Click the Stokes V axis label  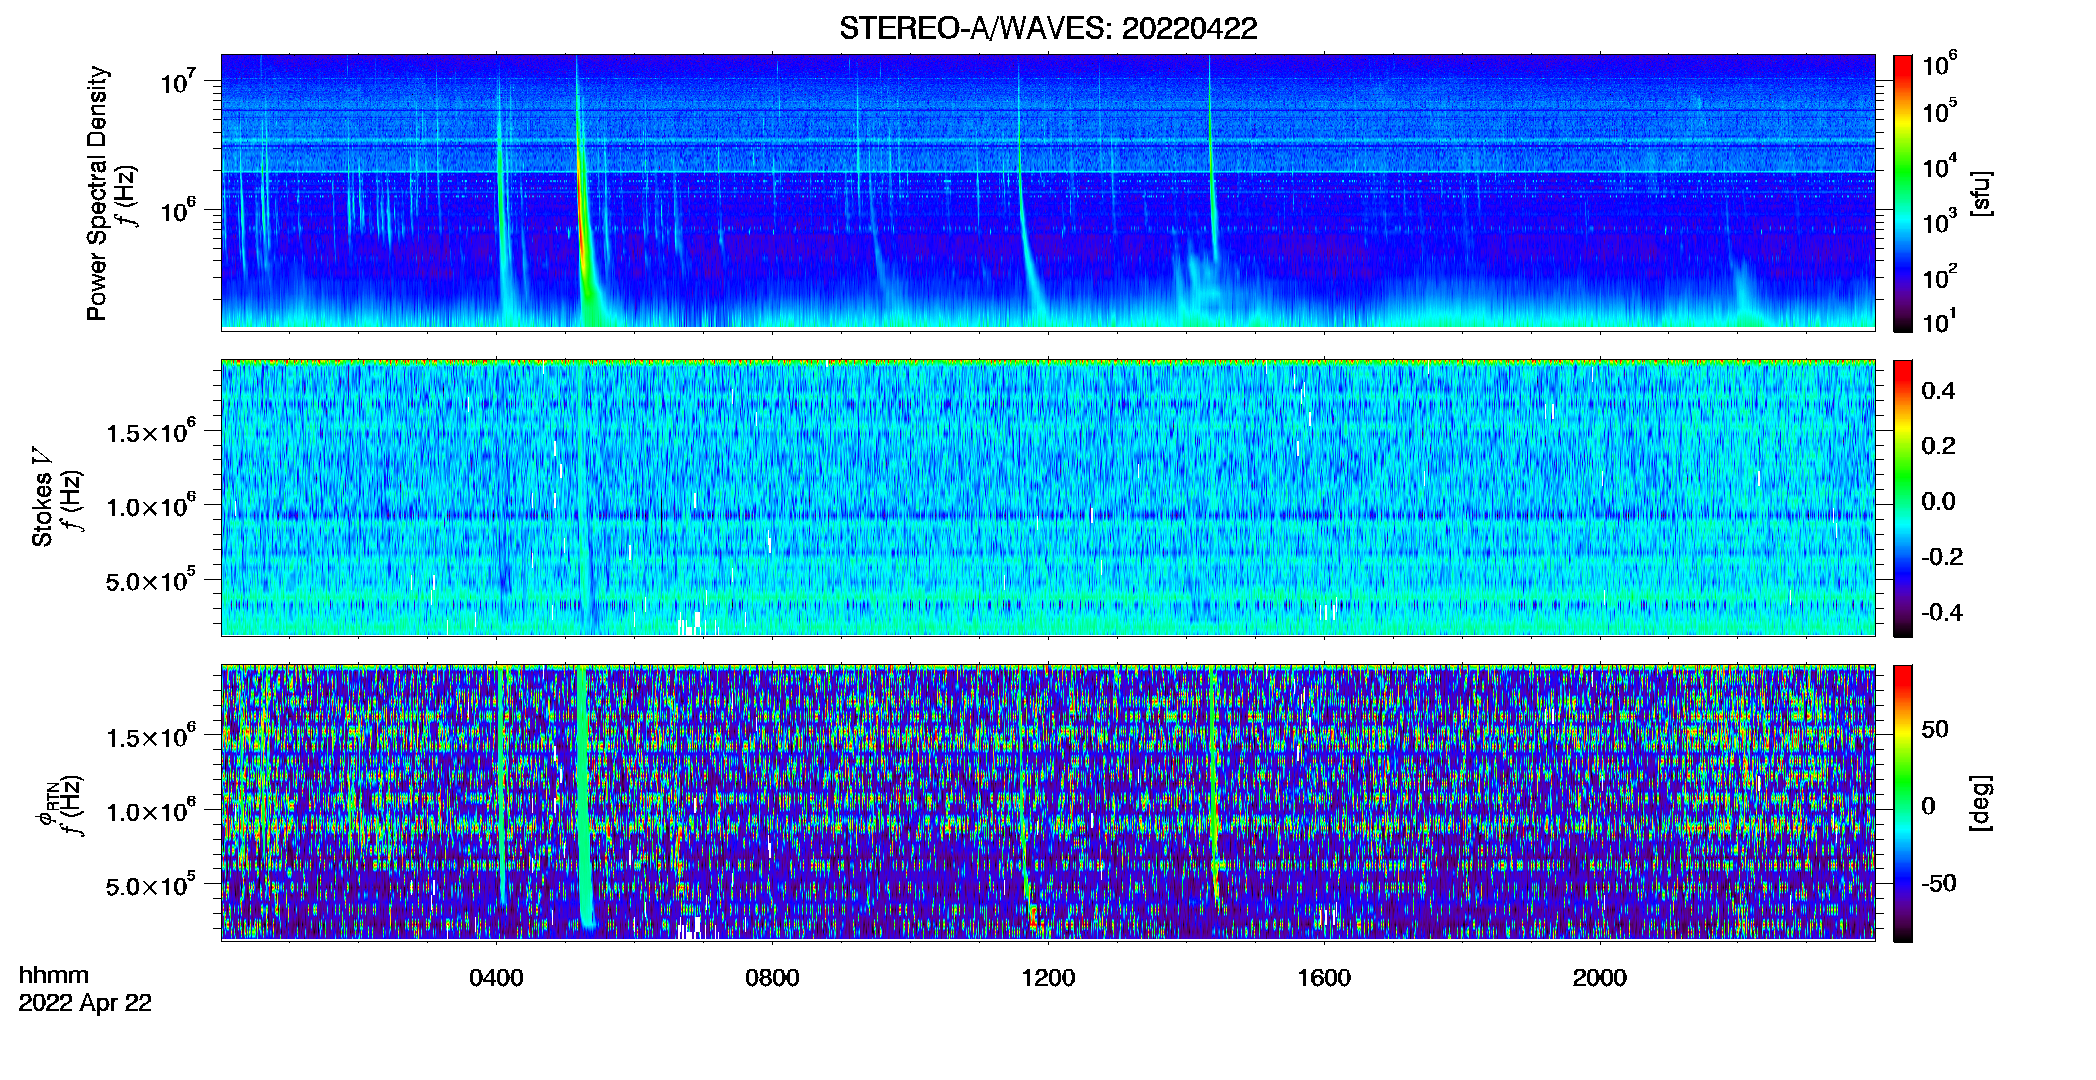(x=42, y=498)
